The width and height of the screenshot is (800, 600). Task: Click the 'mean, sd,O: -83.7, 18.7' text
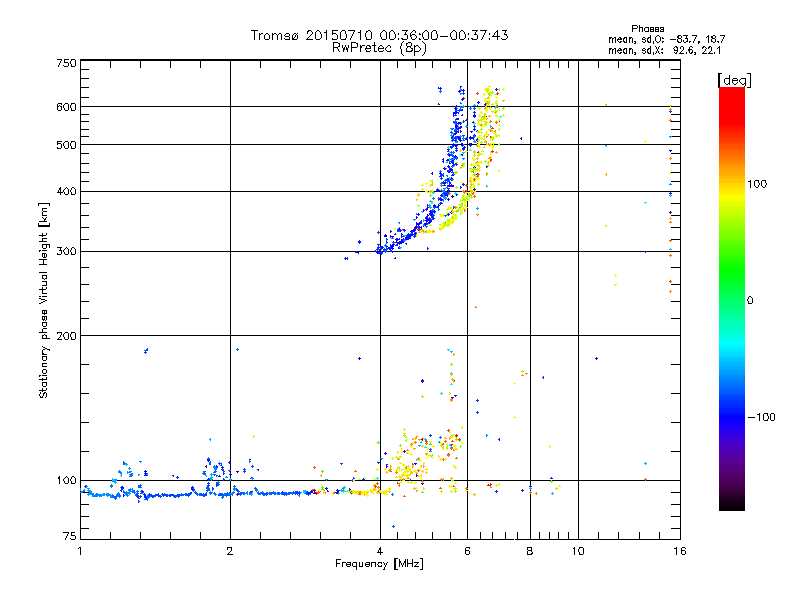[666, 39]
